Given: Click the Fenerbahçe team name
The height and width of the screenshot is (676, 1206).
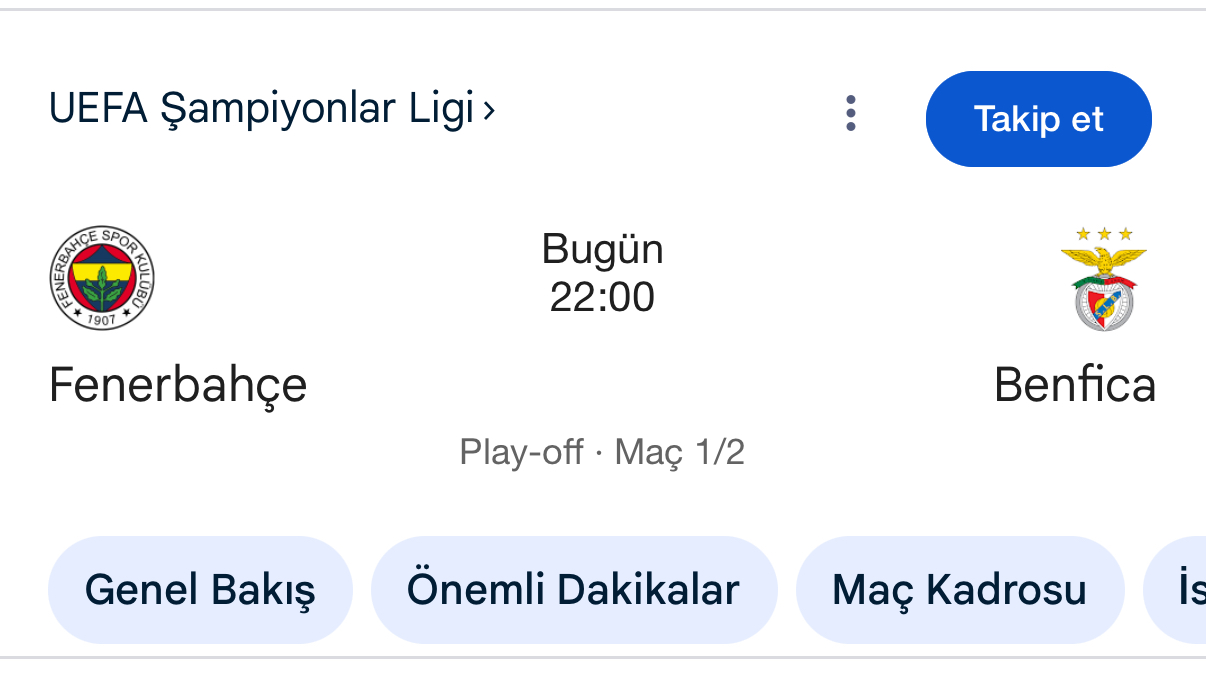Looking at the screenshot, I should (x=178, y=385).
